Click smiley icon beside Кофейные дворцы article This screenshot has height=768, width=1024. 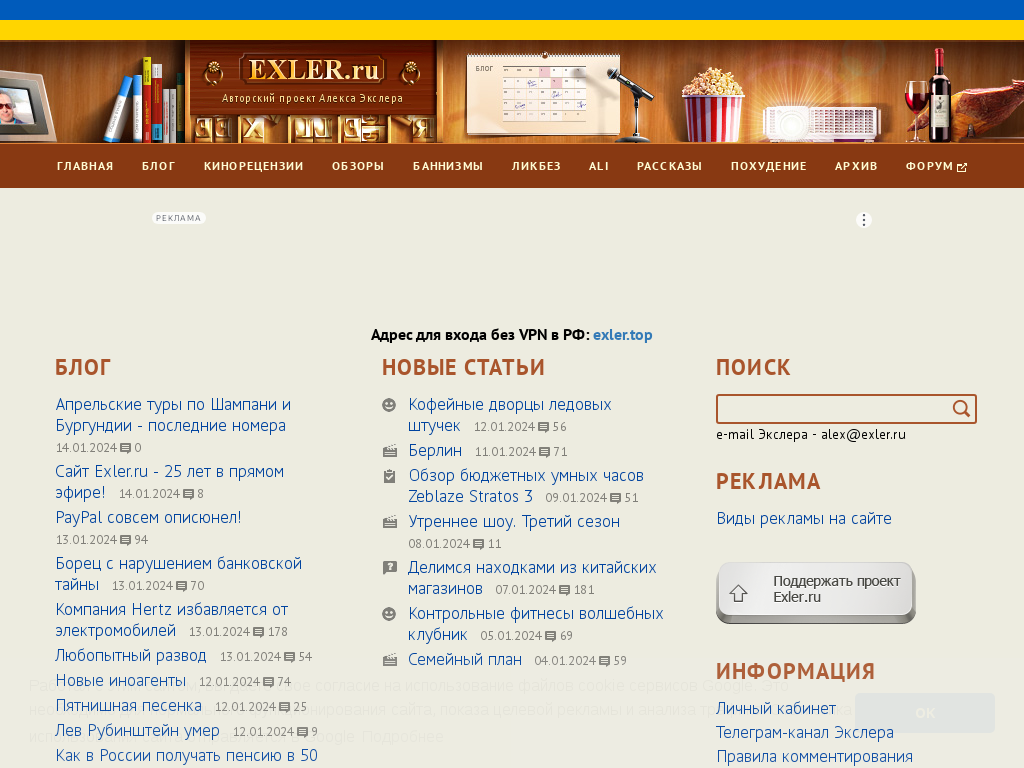point(389,406)
